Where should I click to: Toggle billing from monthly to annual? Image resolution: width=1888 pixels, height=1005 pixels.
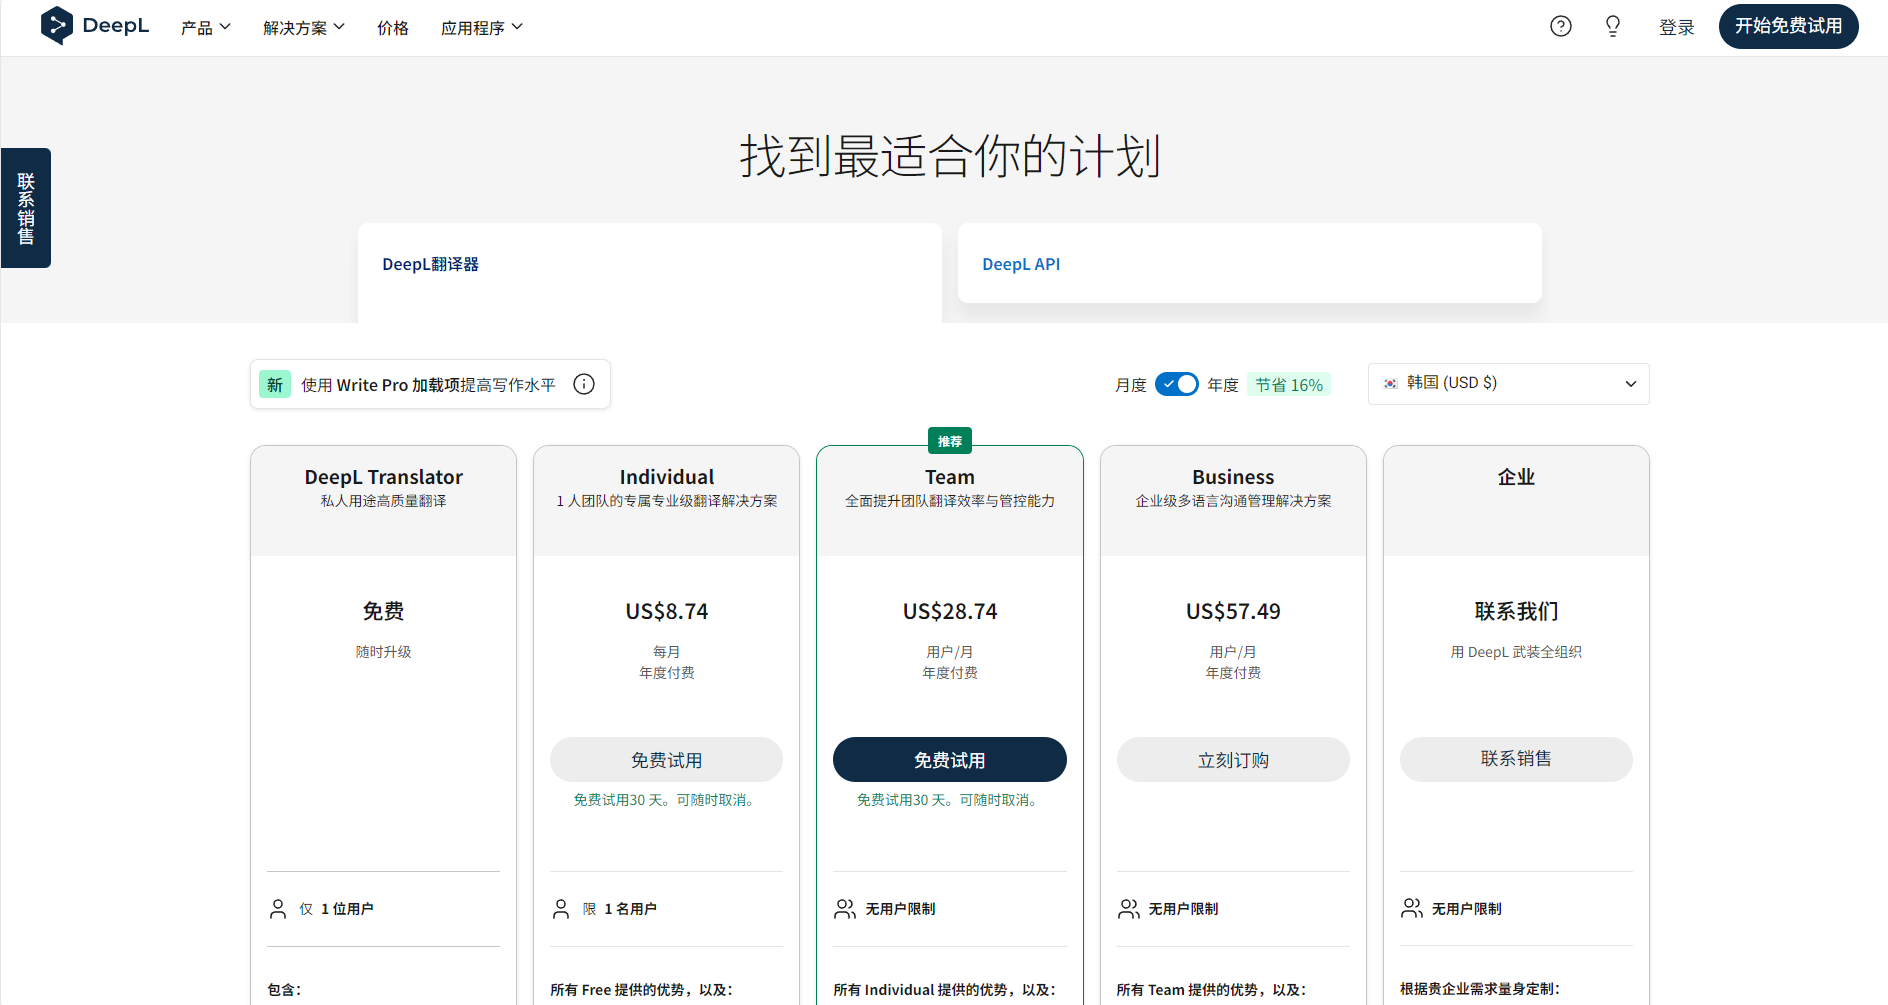pos(1176,383)
